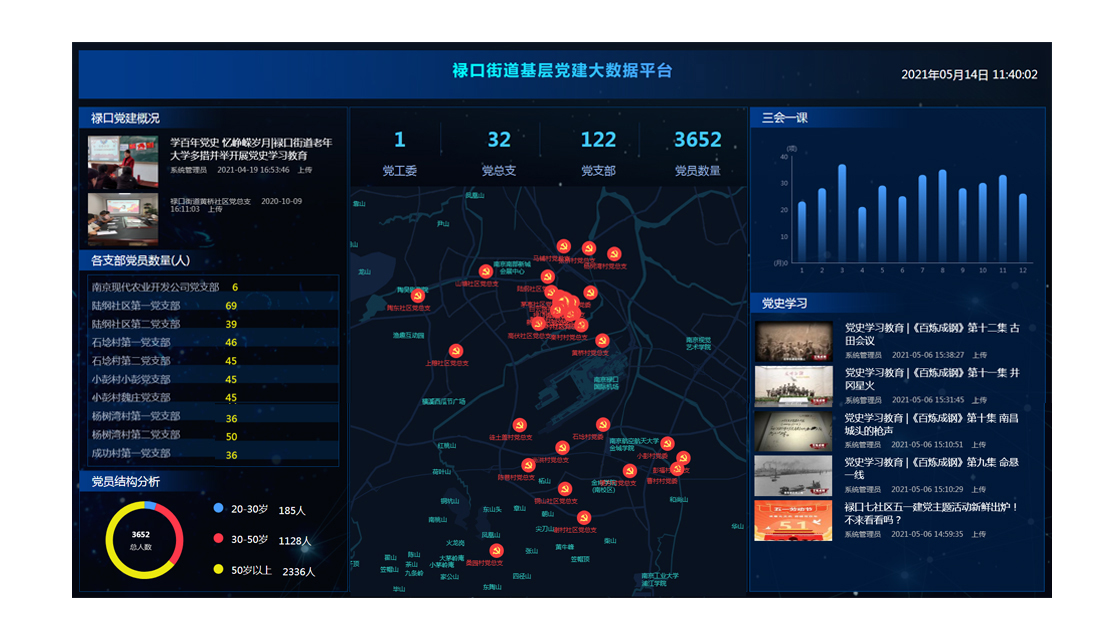Click the 党总支 count of 32
1120x642 pixels.
(x=499, y=140)
